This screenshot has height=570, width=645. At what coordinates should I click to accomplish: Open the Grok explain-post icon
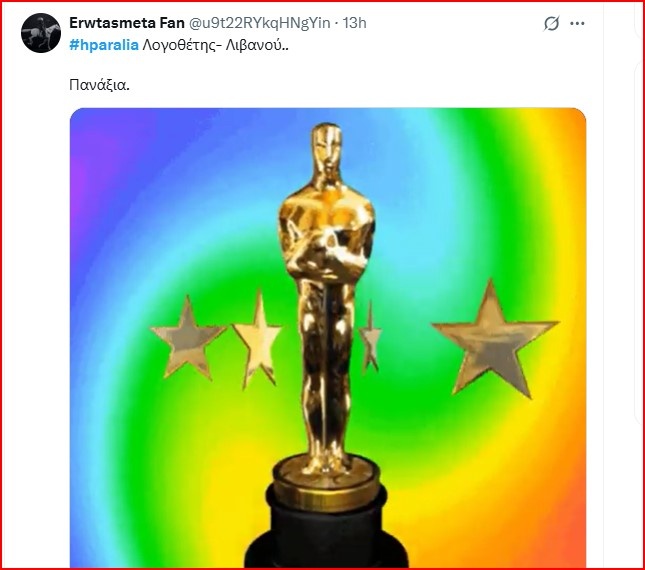tap(551, 23)
